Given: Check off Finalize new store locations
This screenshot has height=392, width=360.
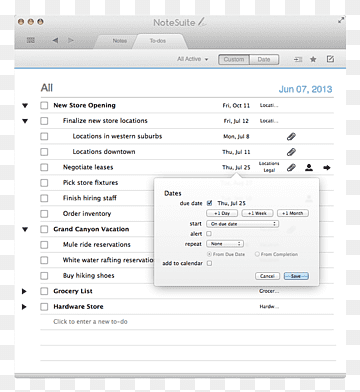Looking at the screenshot, I should tap(44, 121).
